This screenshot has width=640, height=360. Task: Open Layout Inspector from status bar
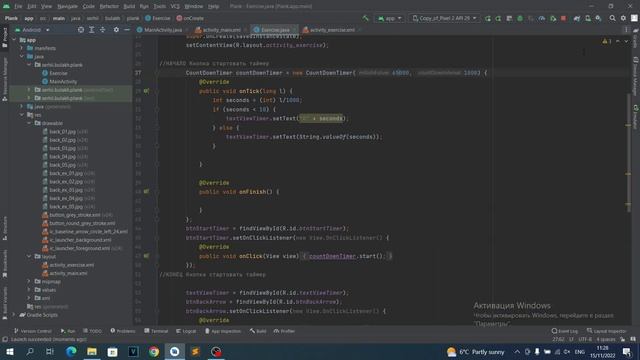[607, 331]
